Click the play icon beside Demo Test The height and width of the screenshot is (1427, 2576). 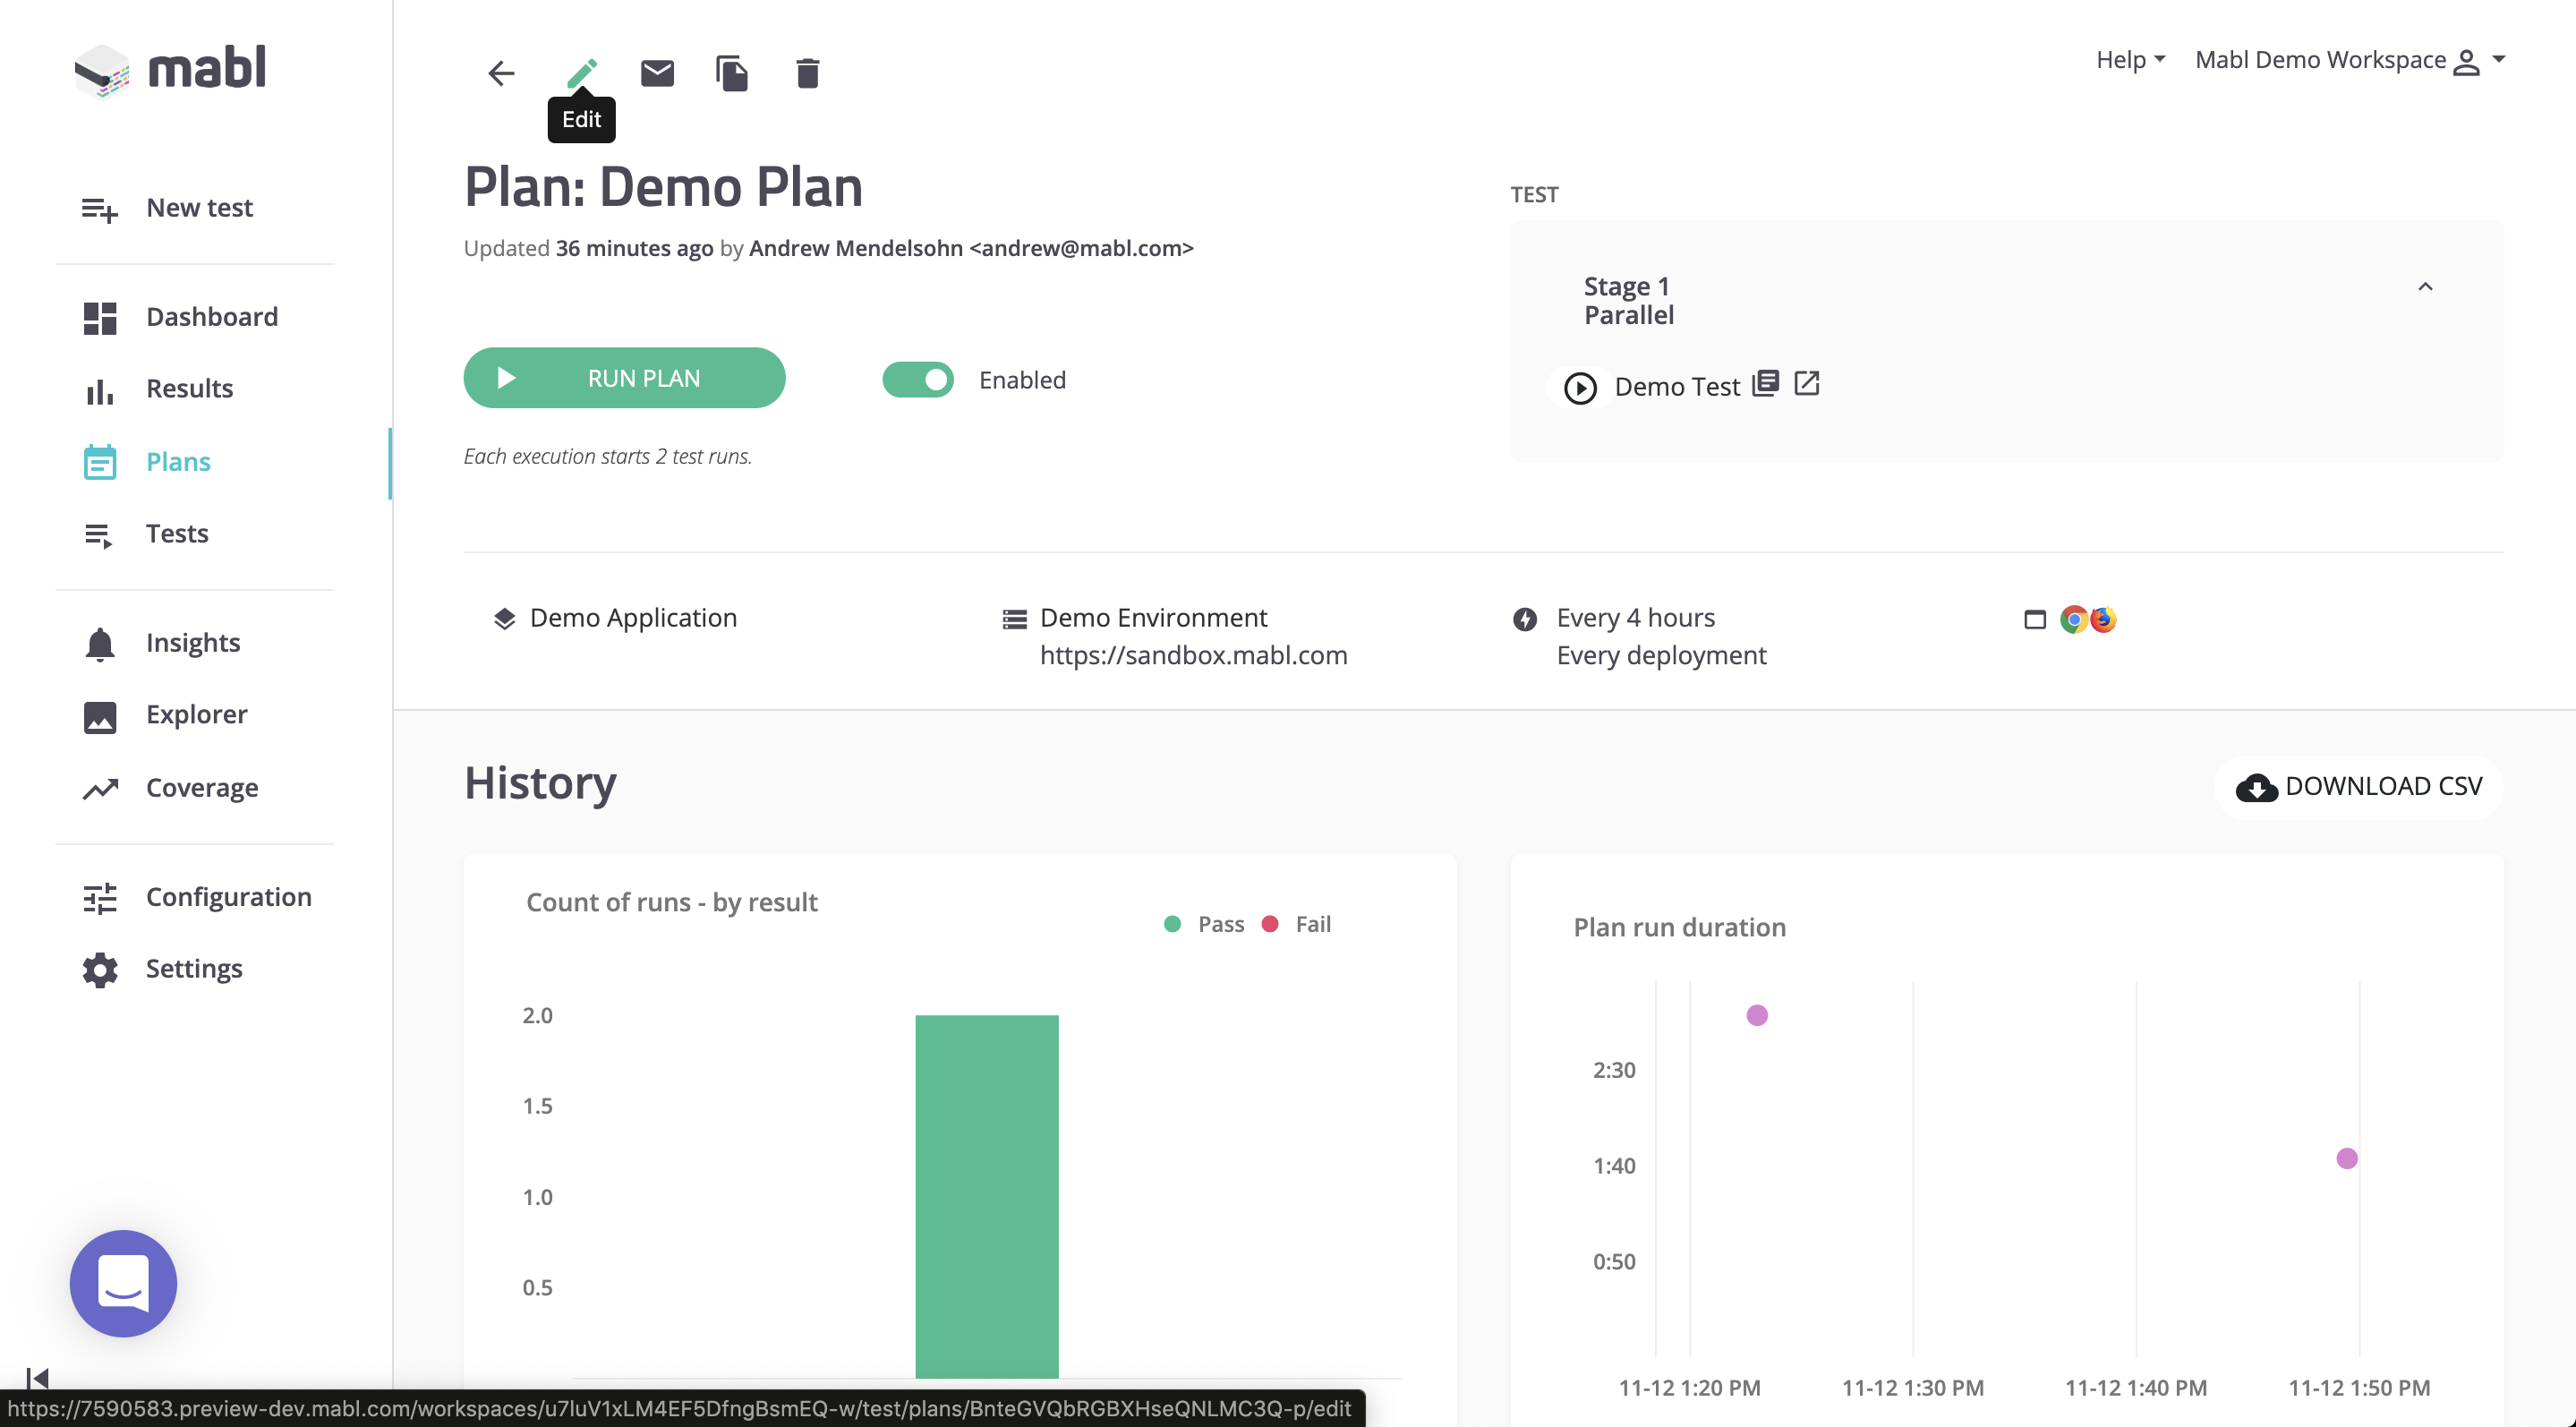point(1580,387)
